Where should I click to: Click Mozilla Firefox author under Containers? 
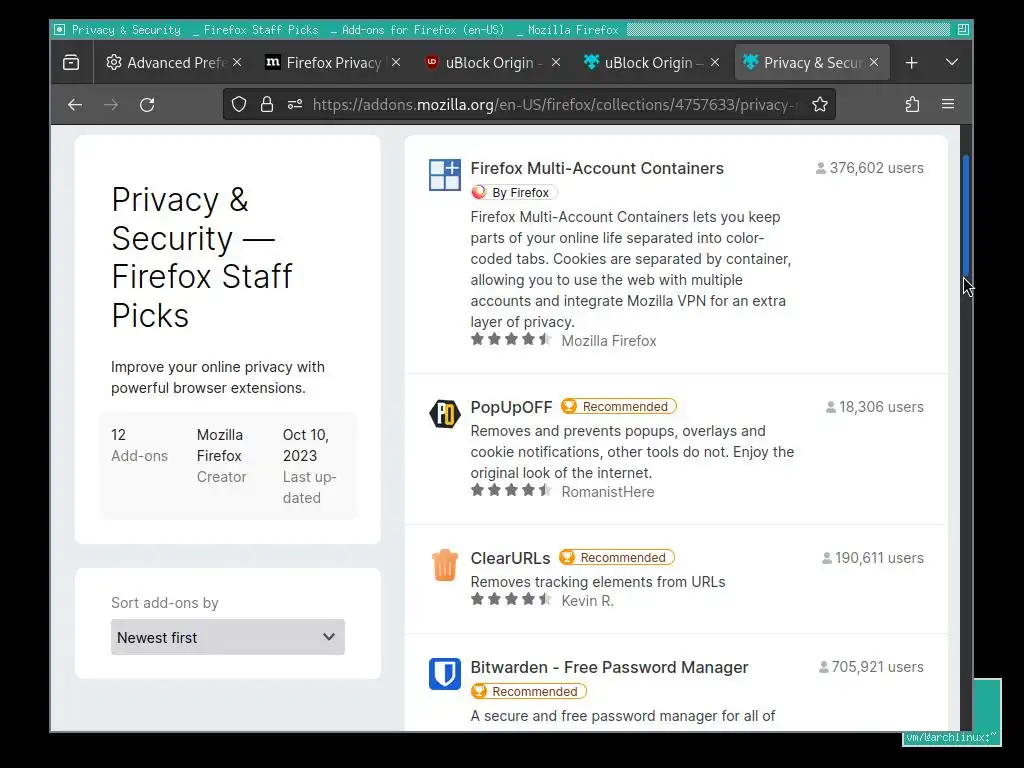609,341
